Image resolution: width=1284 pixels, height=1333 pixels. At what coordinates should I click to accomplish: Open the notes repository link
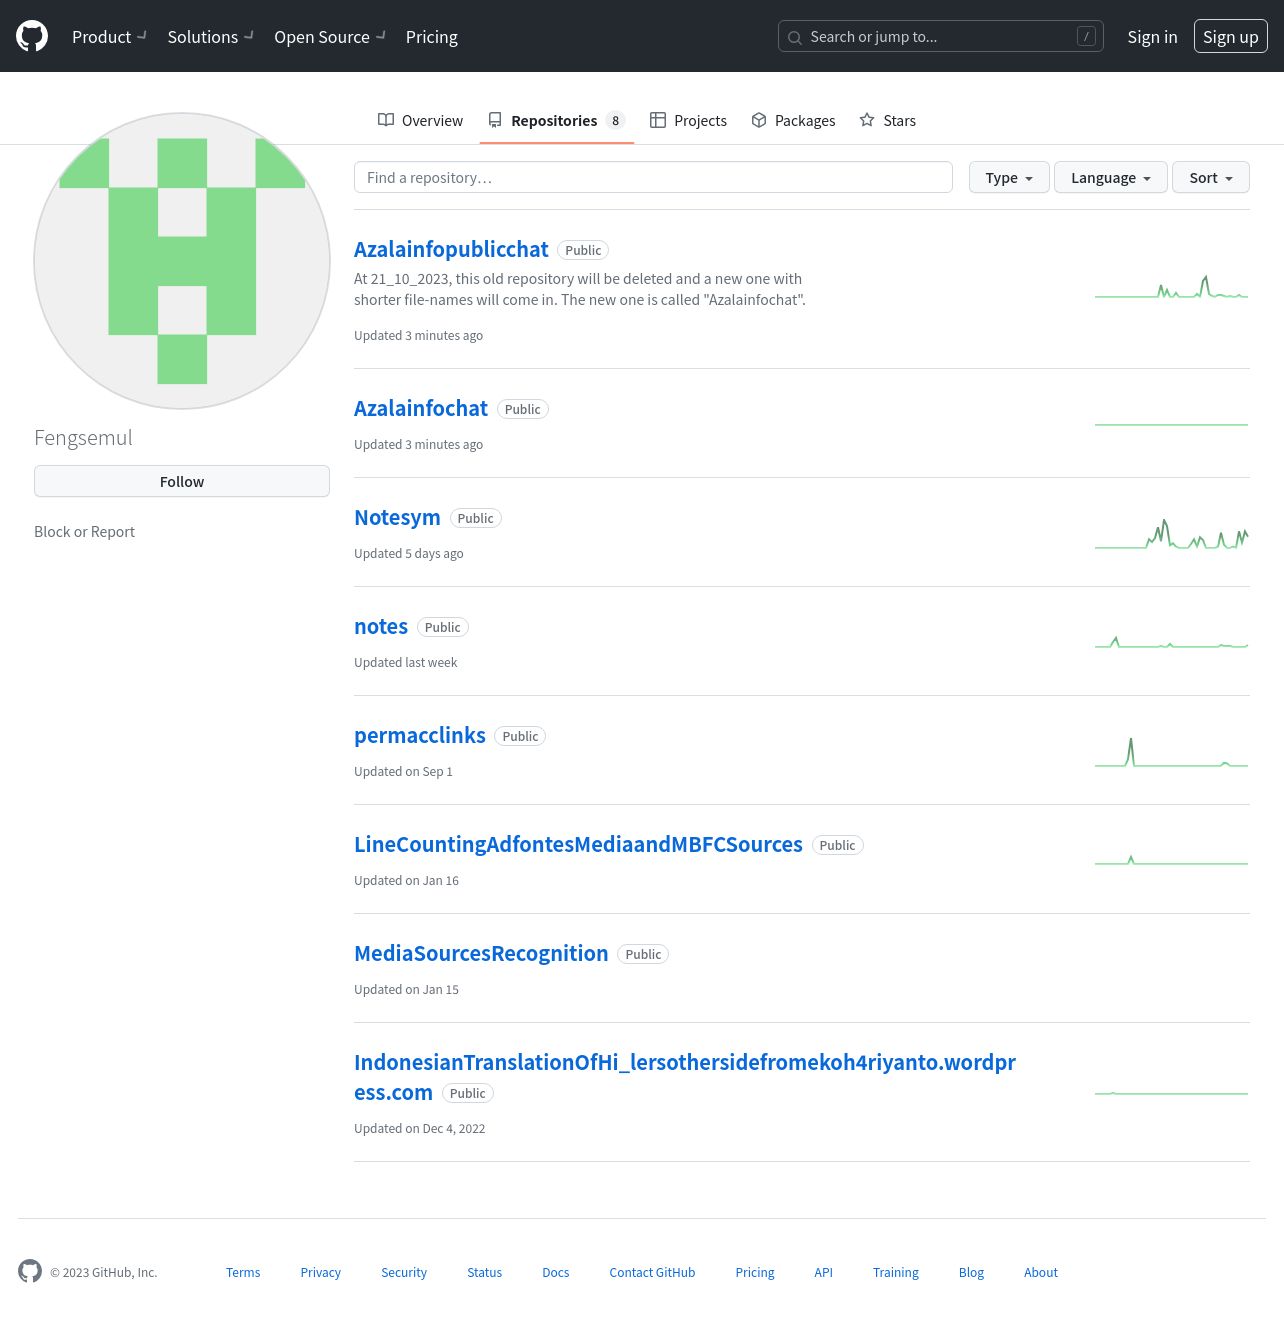tap(381, 626)
